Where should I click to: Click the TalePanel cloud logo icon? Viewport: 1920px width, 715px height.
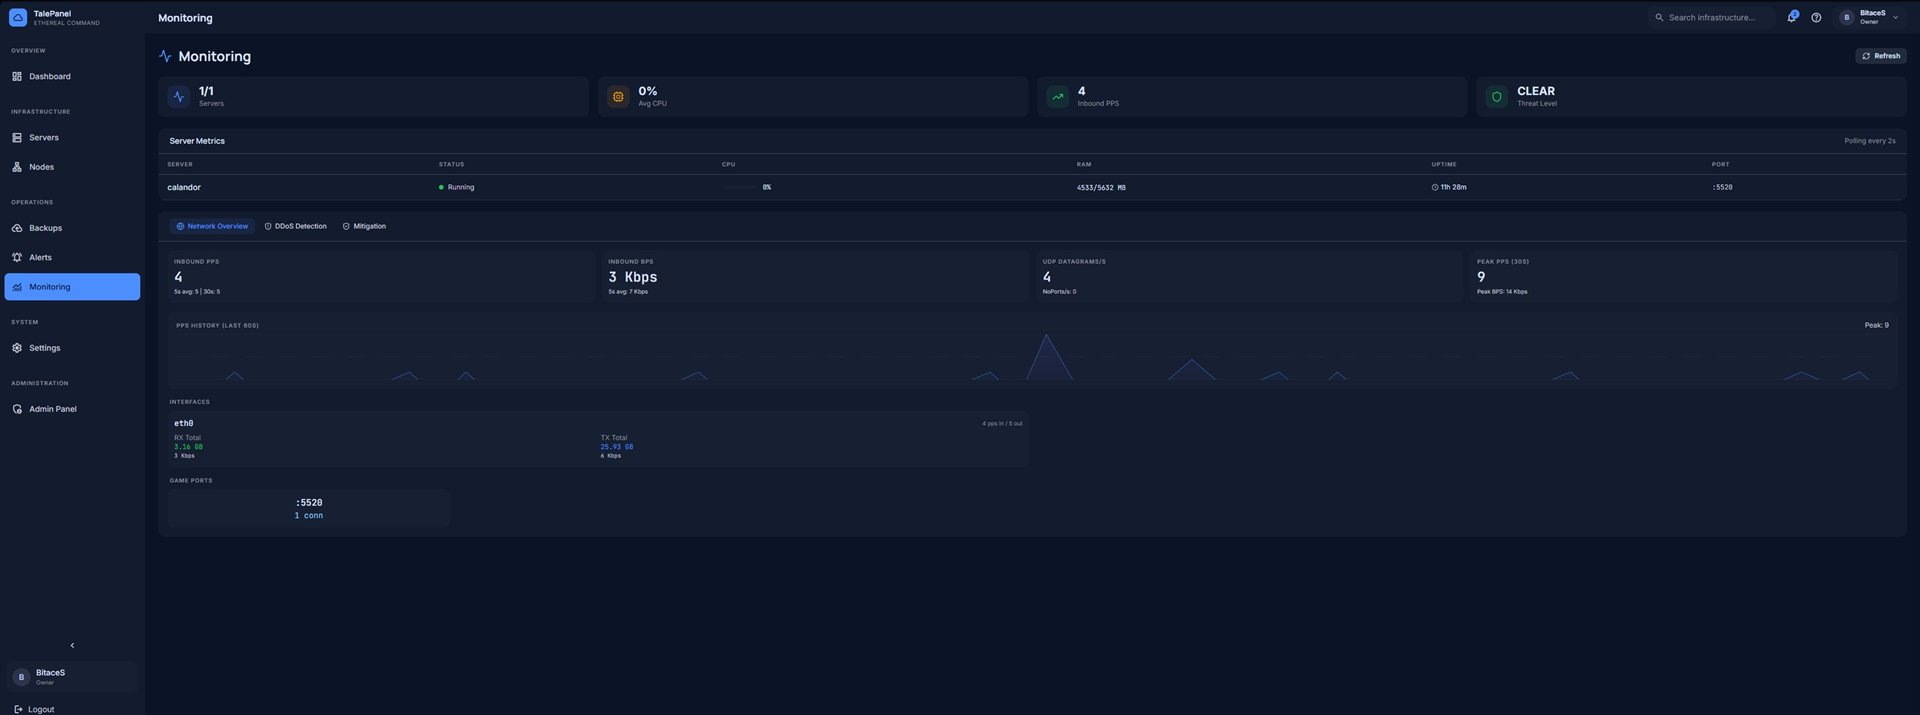click(18, 17)
